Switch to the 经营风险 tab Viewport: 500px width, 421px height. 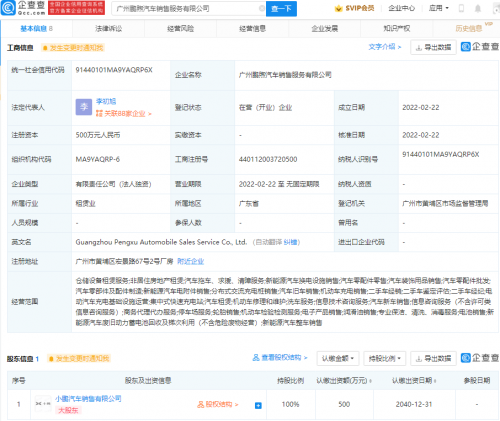180,29
